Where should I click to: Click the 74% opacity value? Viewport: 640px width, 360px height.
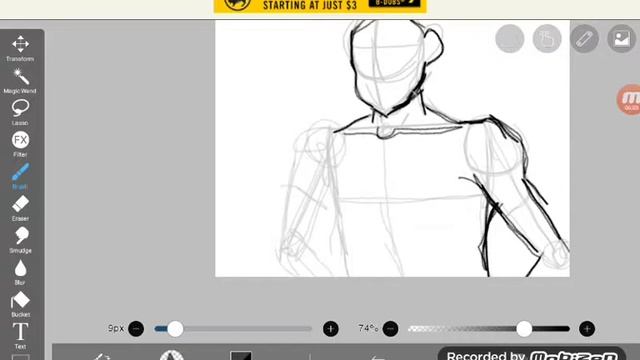(x=368, y=328)
